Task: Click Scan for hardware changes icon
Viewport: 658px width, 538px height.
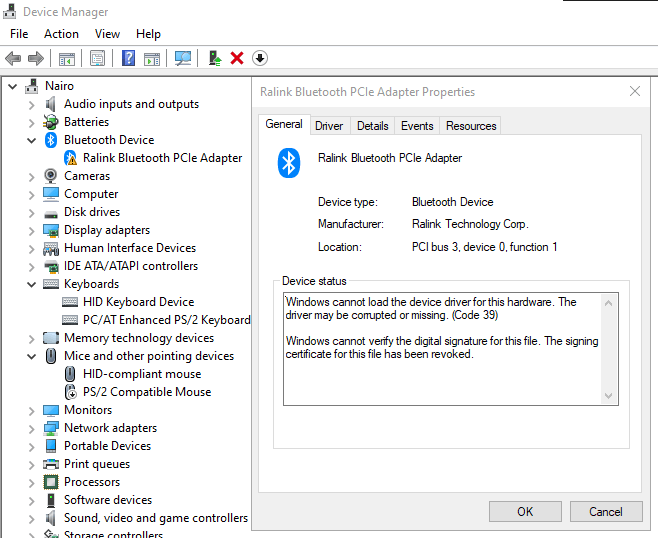Action: click(183, 58)
